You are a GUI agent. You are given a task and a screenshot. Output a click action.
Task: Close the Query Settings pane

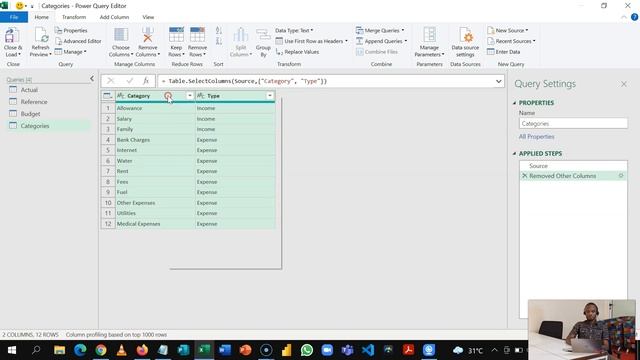624,84
